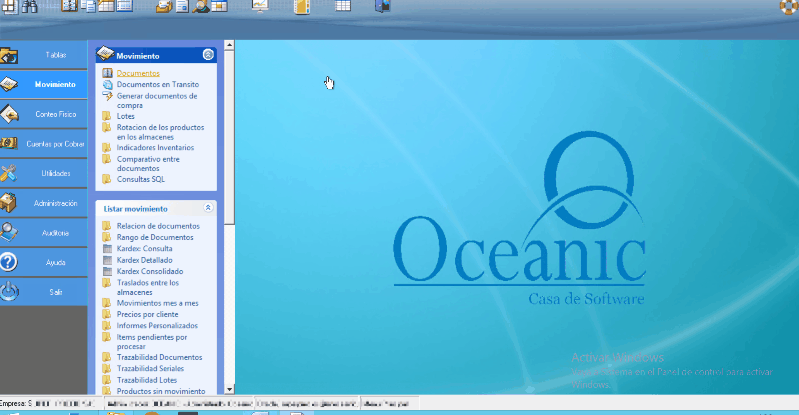Click the Utilidades tools icon in sidebar

click(x=9, y=173)
